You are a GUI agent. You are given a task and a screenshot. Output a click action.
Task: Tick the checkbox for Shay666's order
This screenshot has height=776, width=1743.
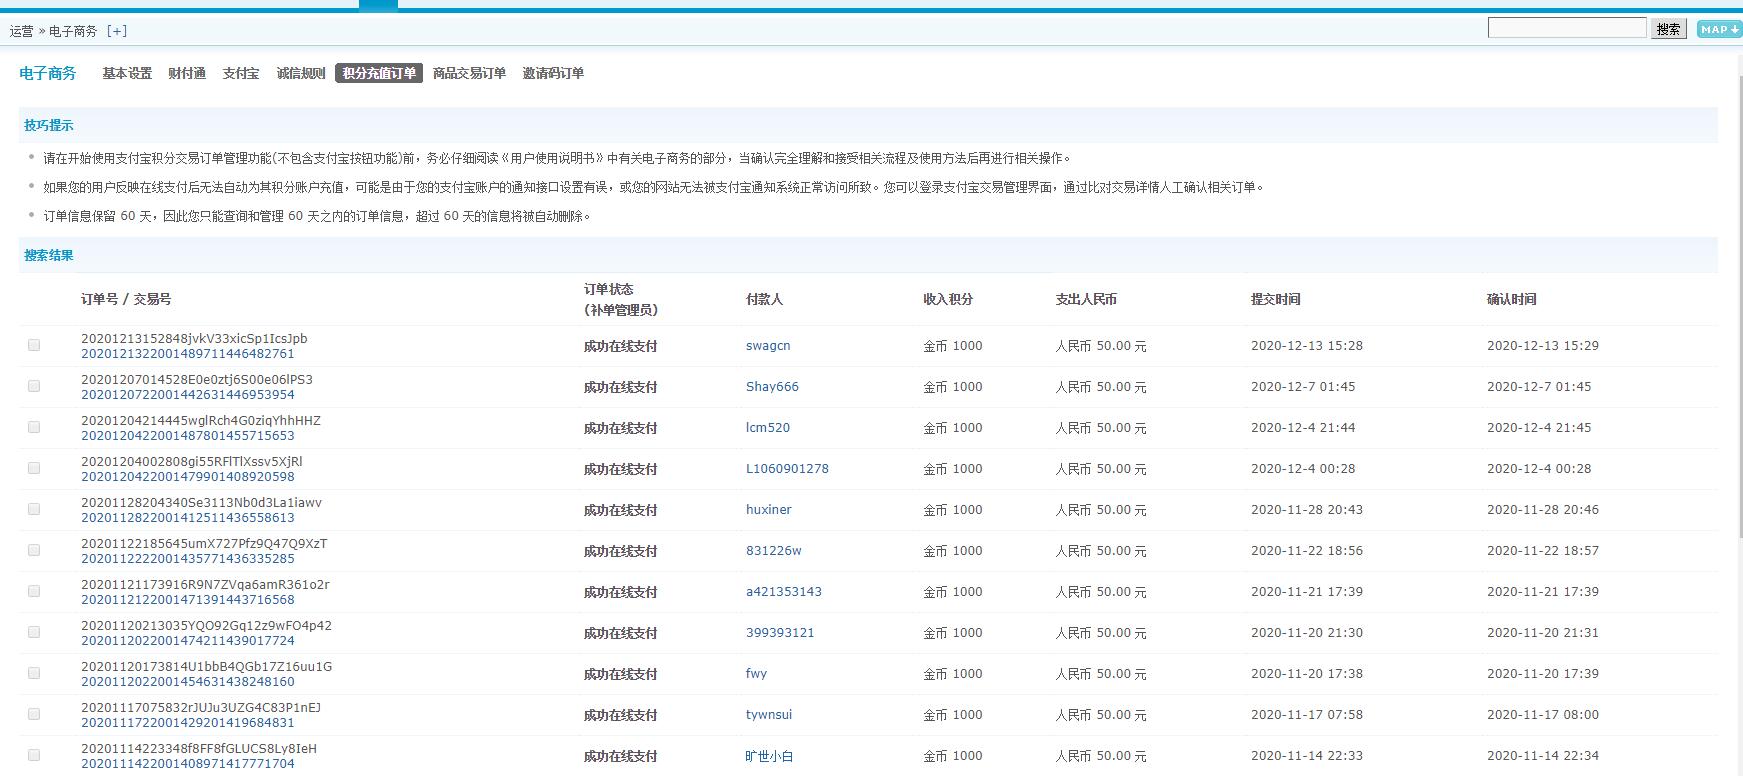click(x=34, y=386)
